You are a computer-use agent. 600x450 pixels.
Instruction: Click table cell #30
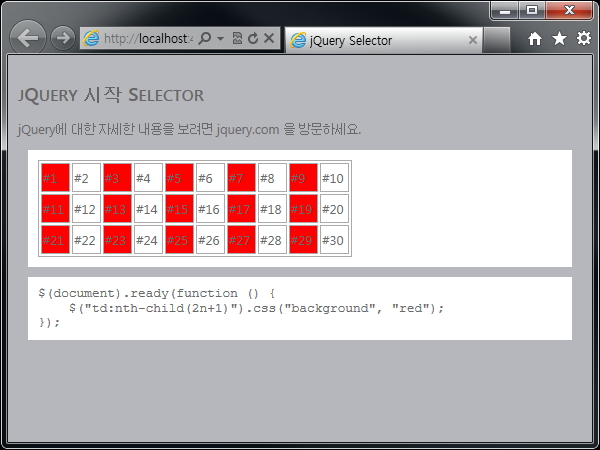(x=334, y=240)
